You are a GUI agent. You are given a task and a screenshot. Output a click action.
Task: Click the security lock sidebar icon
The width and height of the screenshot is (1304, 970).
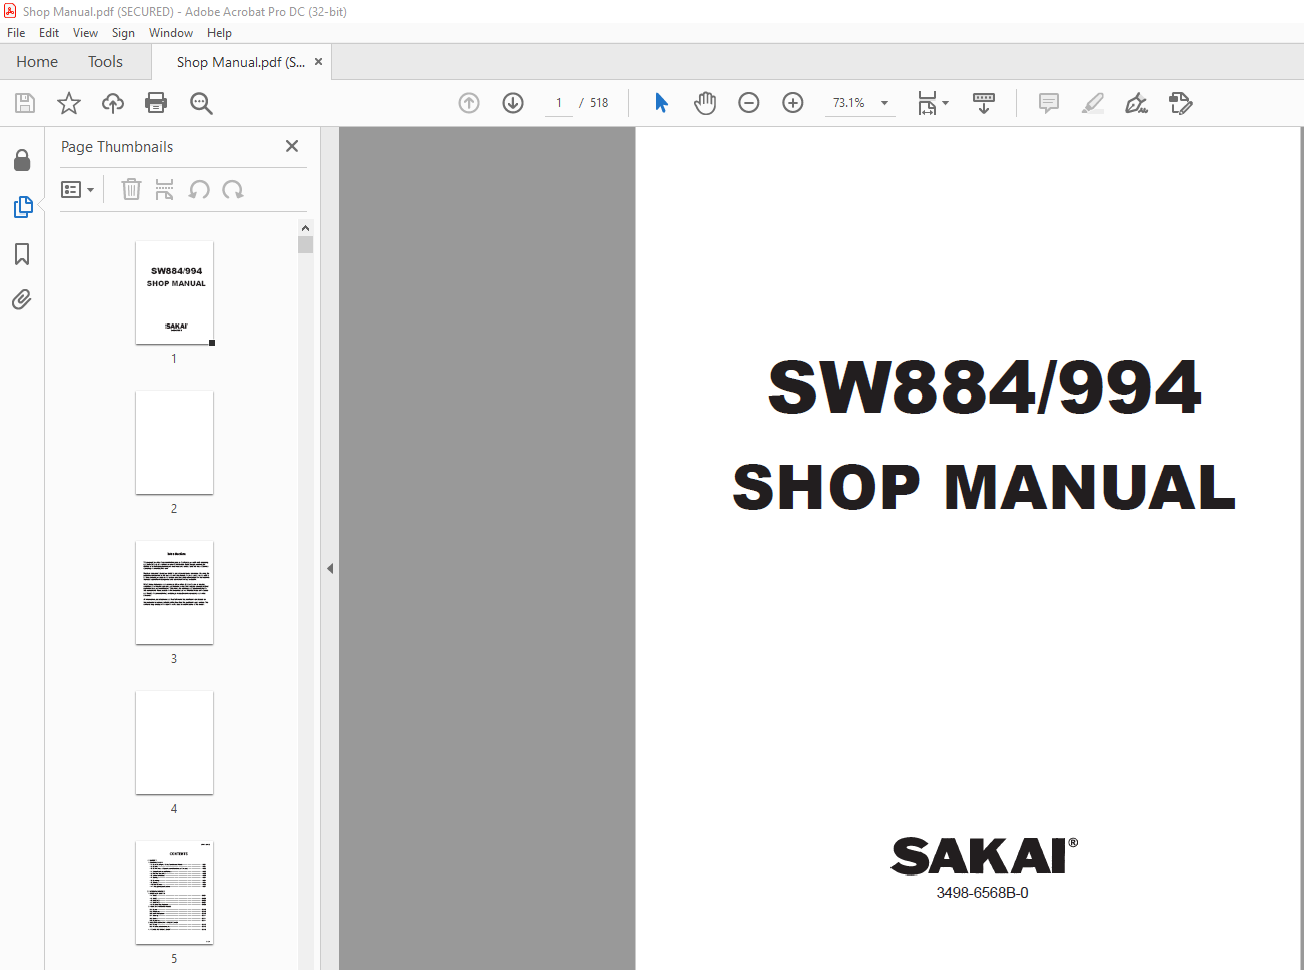pyautogui.click(x=22, y=160)
